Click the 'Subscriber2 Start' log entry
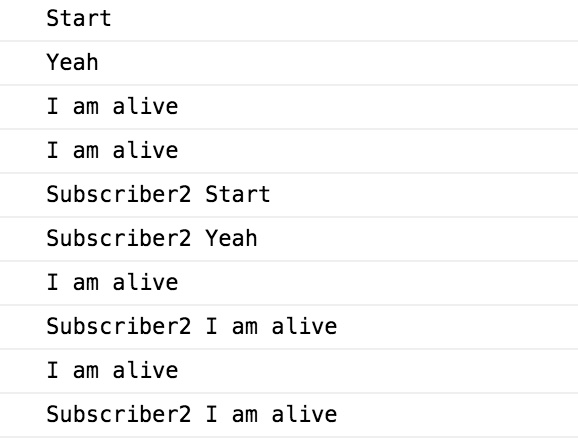Image resolution: width=578 pixels, height=438 pixels. pyautogui.click(x=289, y=195)
